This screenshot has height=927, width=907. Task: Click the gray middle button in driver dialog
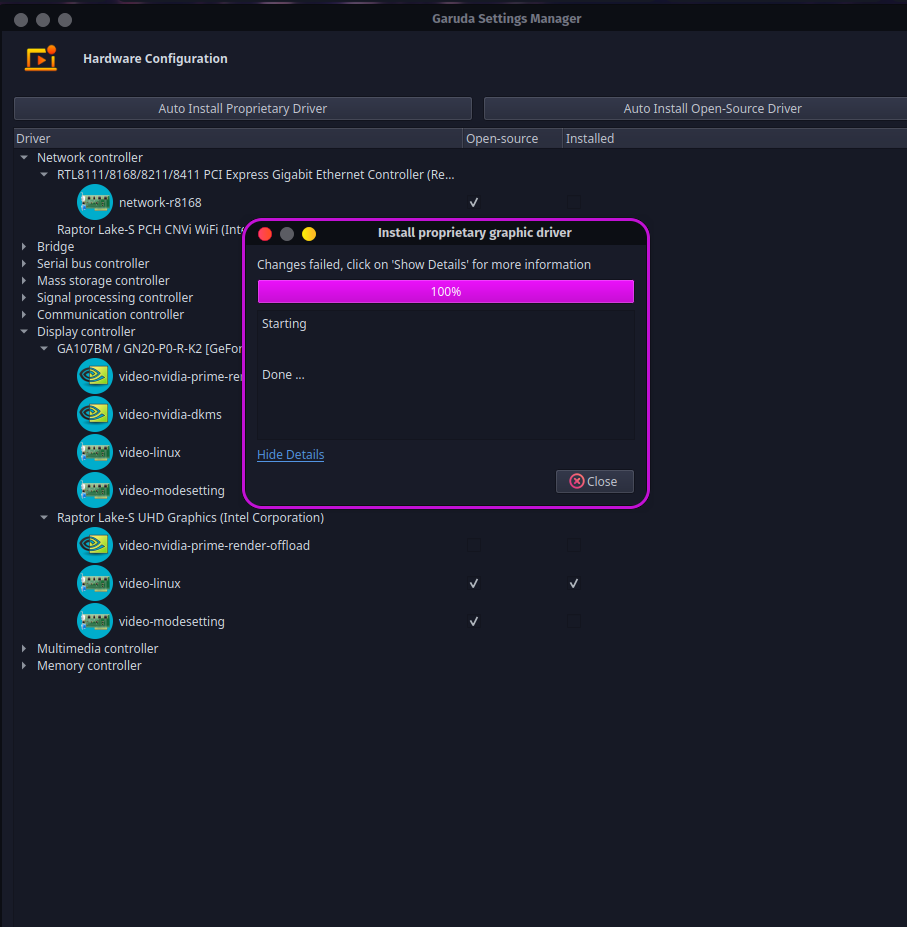[287, 234]
